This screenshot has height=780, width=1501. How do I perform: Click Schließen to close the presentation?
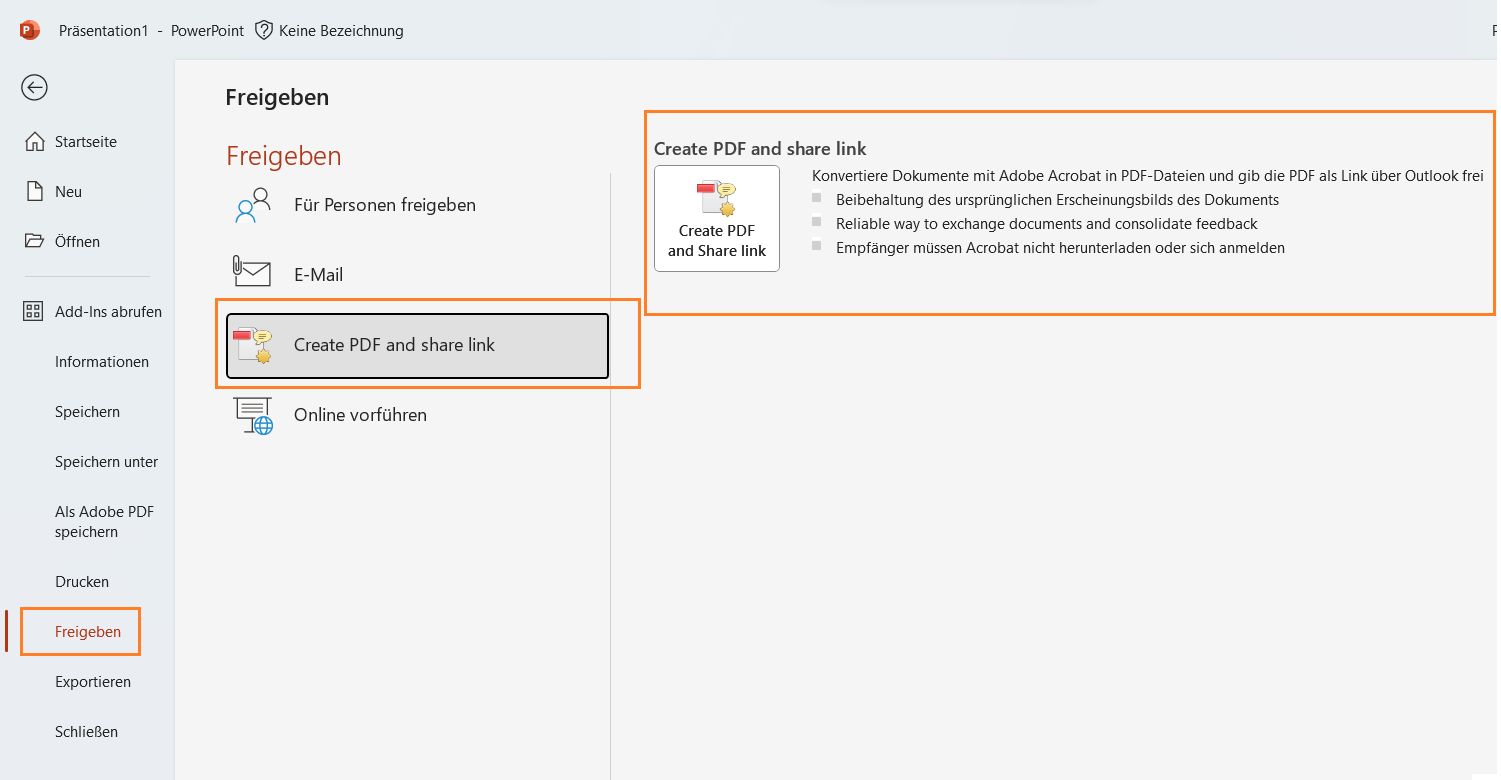tap(86, 731)
